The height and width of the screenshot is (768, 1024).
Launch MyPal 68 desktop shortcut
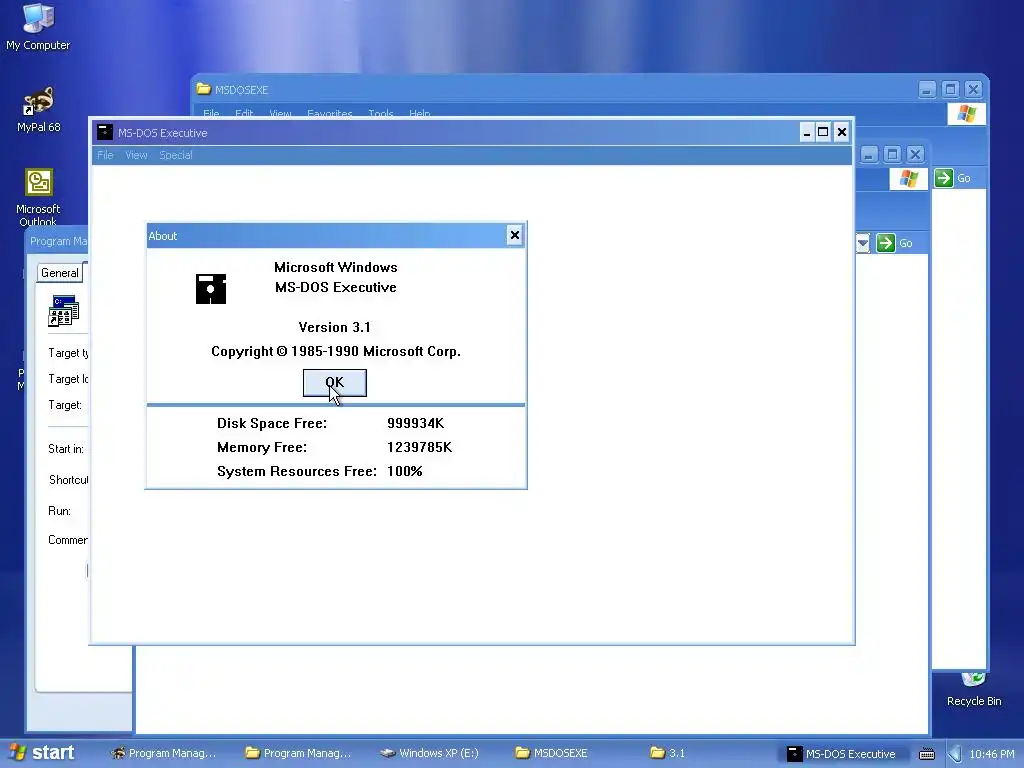click(38, 109)
